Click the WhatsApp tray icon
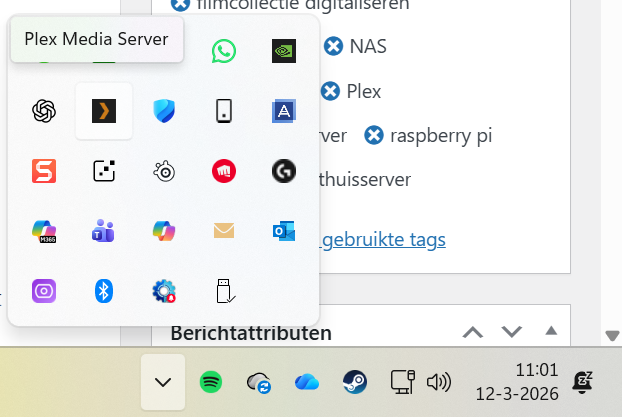 (224, 51)
